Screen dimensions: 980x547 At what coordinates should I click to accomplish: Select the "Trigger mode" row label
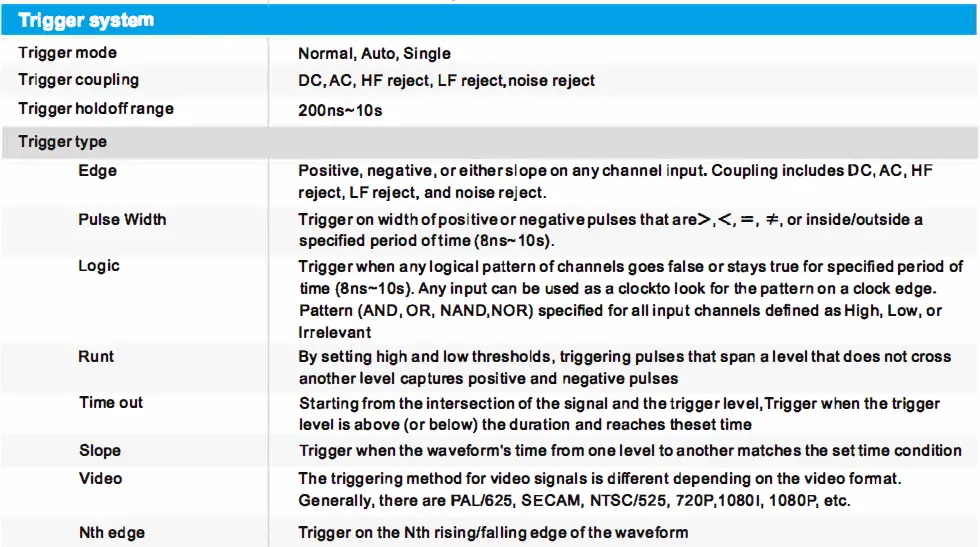[x=68, y=53]
